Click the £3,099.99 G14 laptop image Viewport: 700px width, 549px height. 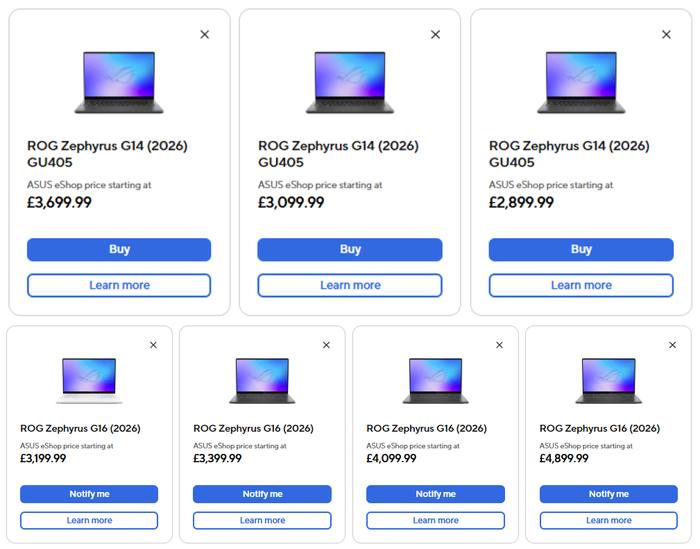coord(350,82)
